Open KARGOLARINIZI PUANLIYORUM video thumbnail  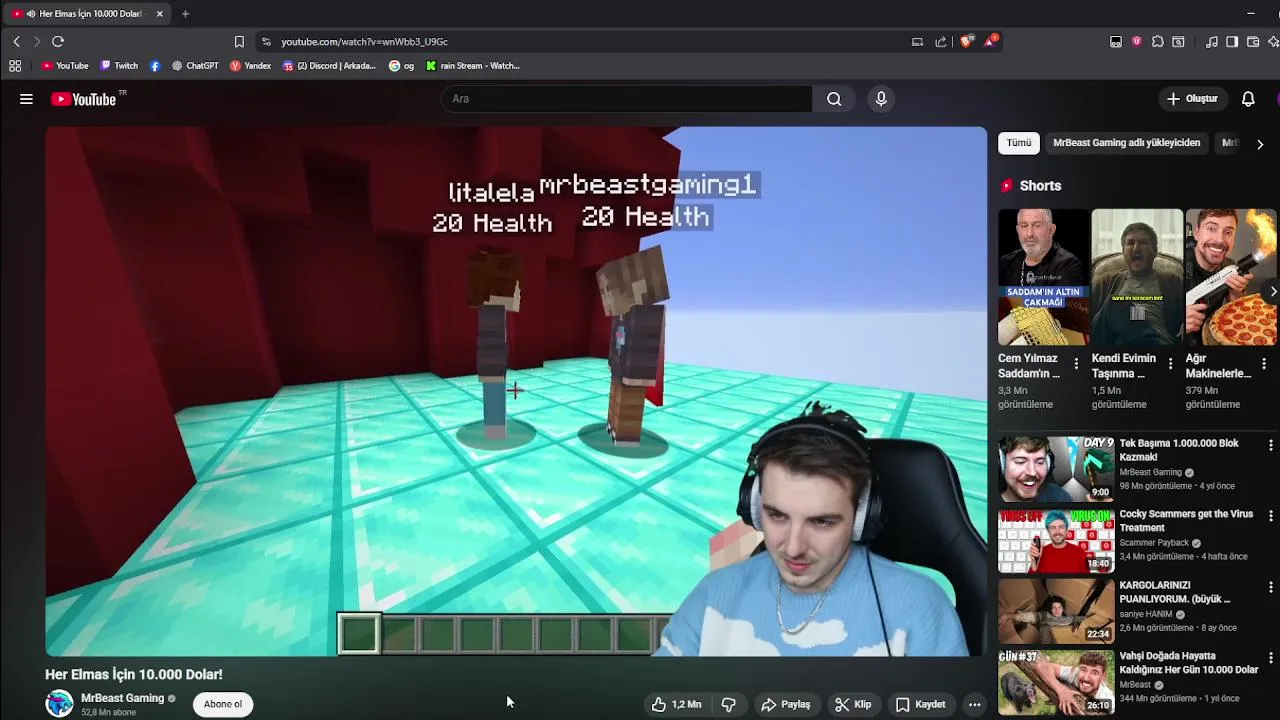click(x=1056, y=610)
